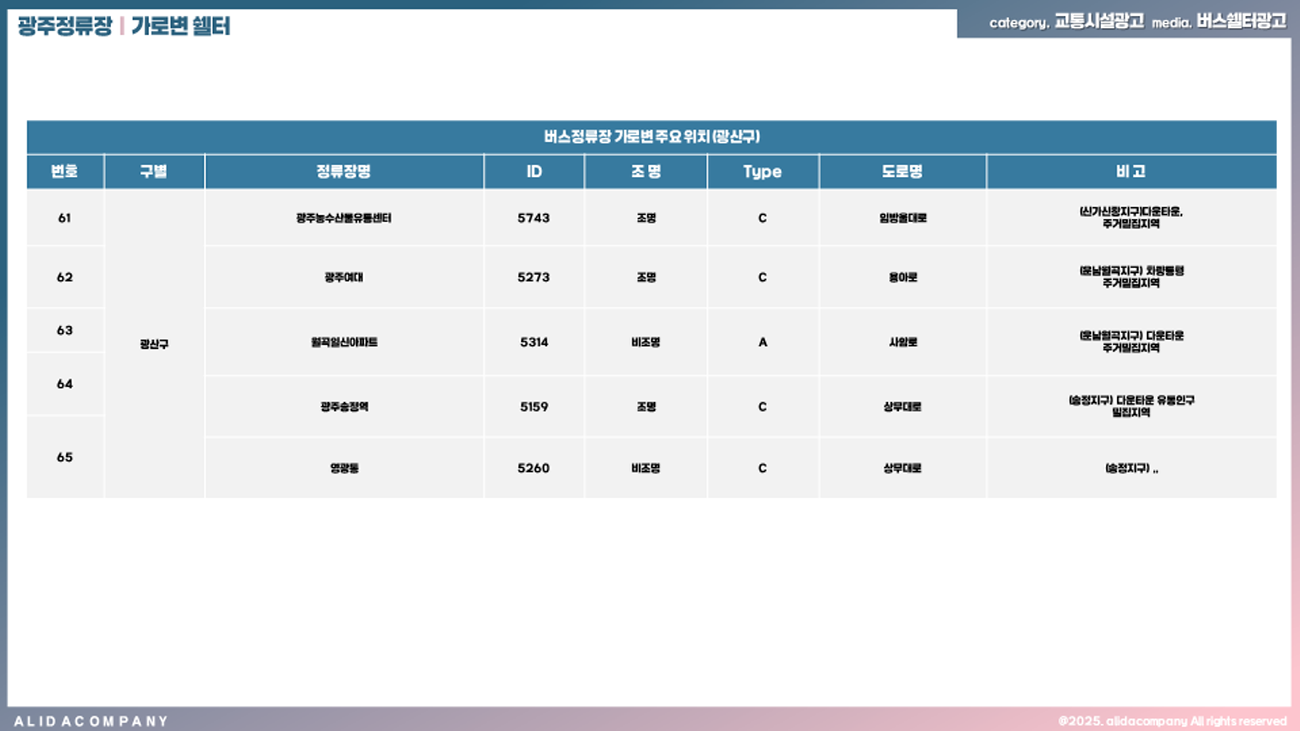The image size is (1300, 731).
Task: Click the 광주여대 station name
Action: [x=343, y=278]
